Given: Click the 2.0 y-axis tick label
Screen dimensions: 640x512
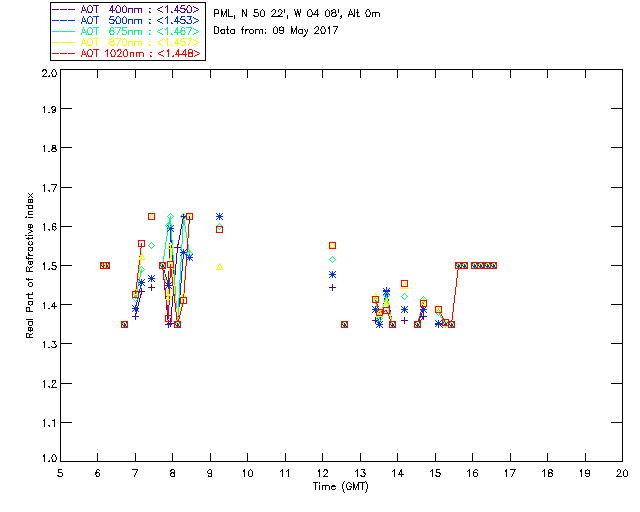Looking at the screenshot, I should [x=49, y=73].
